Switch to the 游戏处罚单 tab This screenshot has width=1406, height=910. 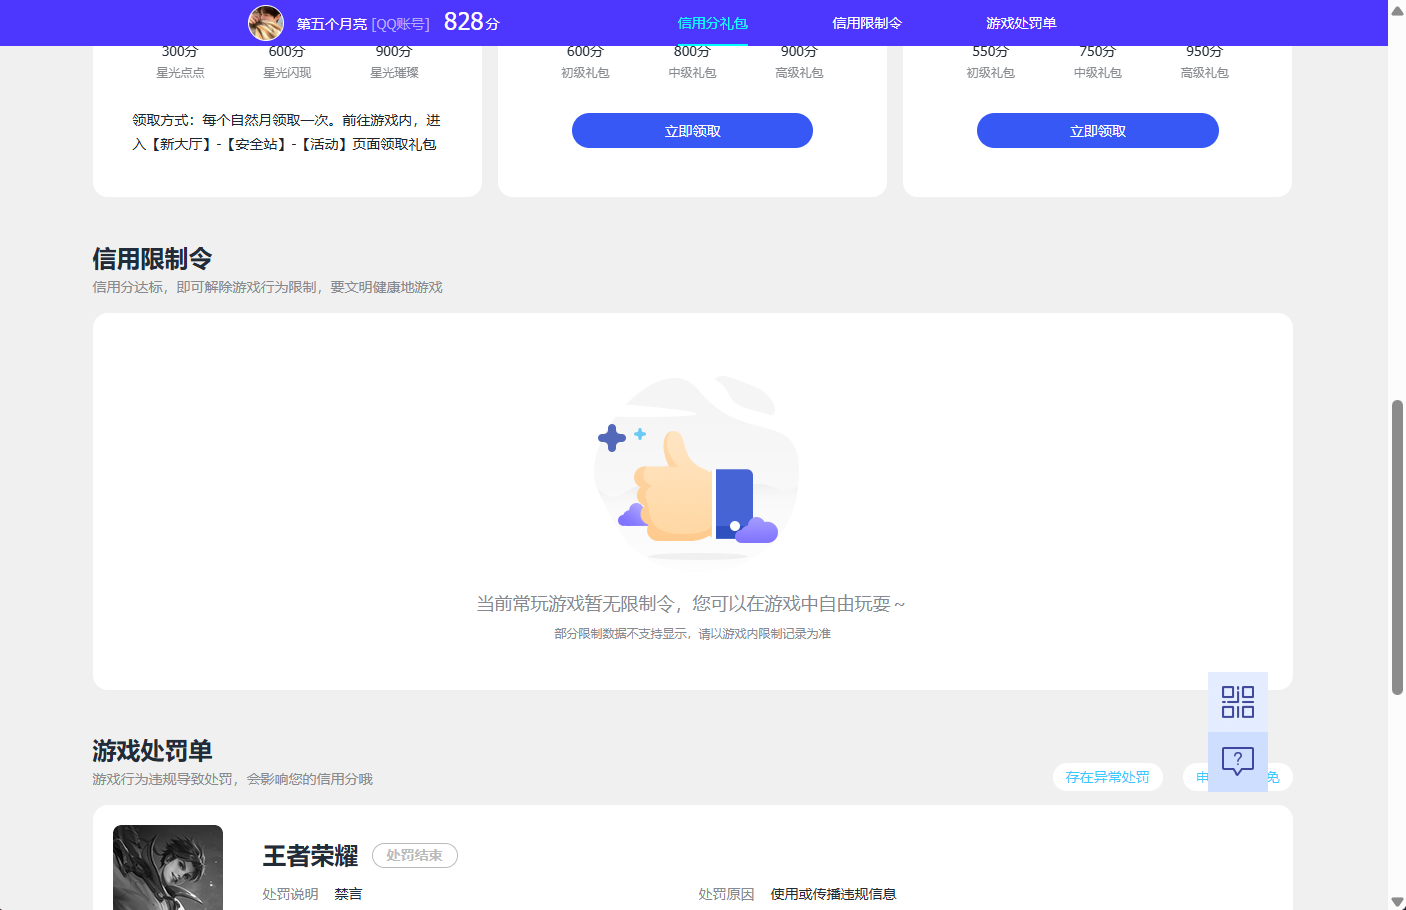coord(1020,22)
